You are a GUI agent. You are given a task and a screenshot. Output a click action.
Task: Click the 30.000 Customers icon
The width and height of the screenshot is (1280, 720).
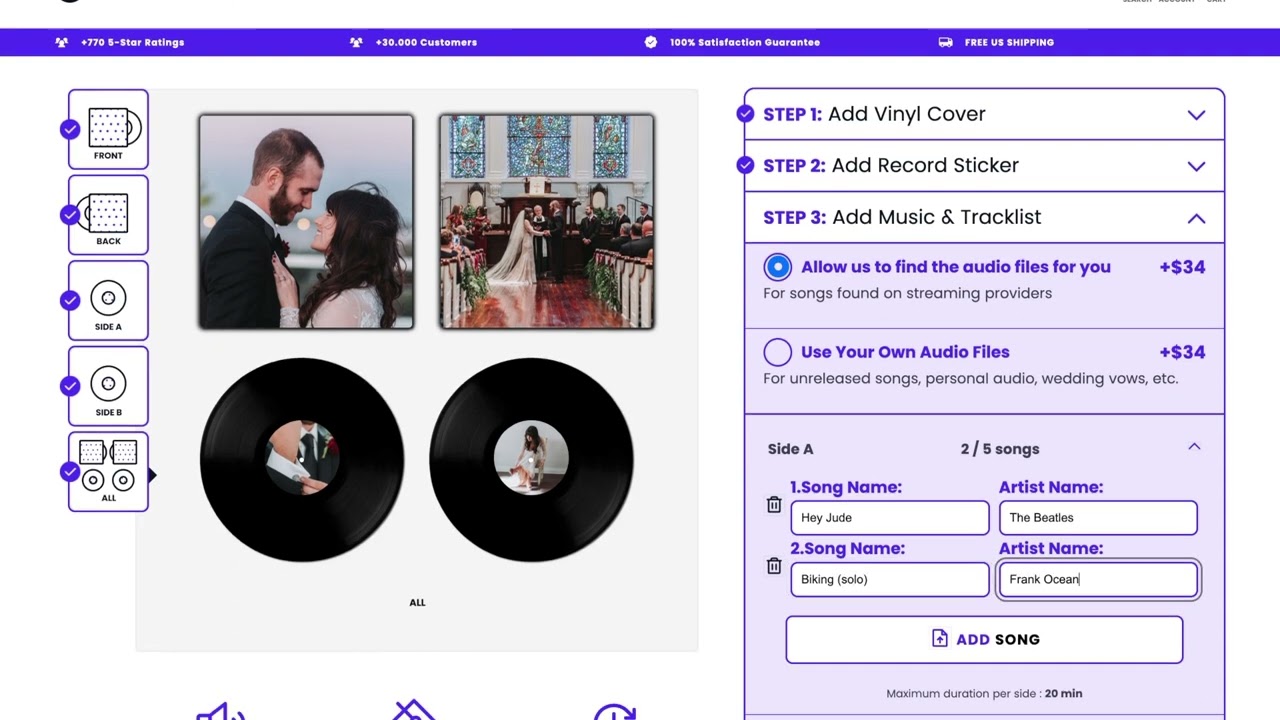pos(356,42)
